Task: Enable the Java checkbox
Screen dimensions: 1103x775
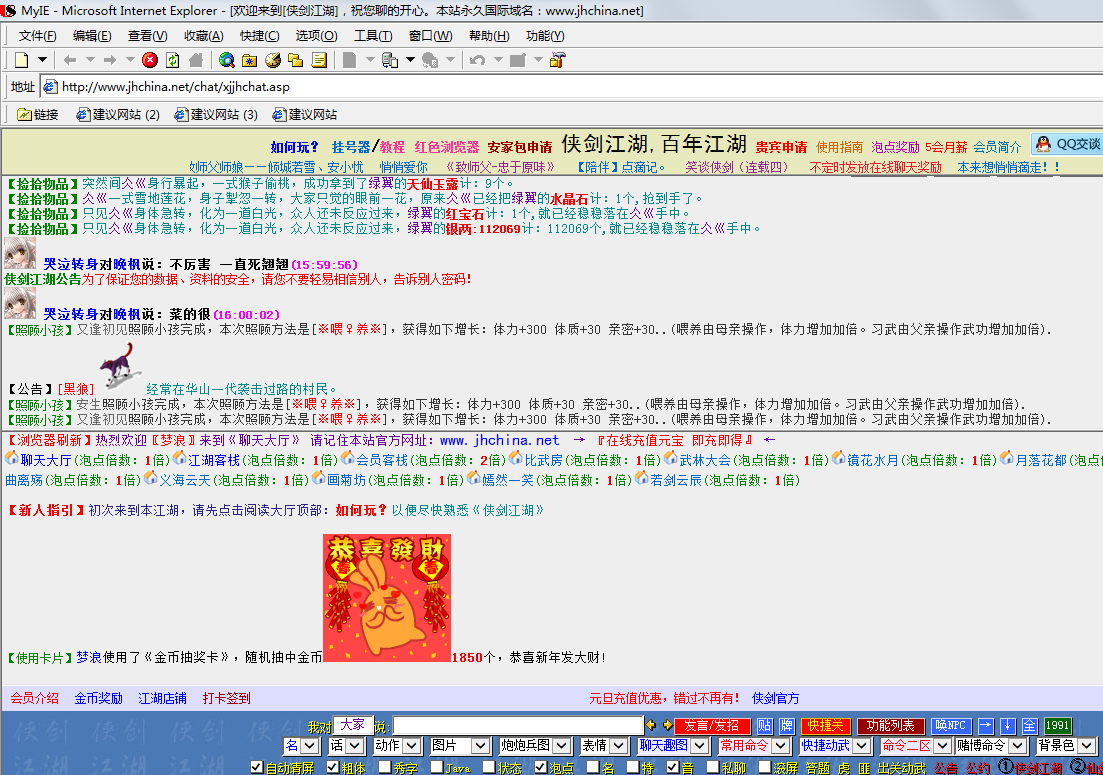Action: point(437,767)
